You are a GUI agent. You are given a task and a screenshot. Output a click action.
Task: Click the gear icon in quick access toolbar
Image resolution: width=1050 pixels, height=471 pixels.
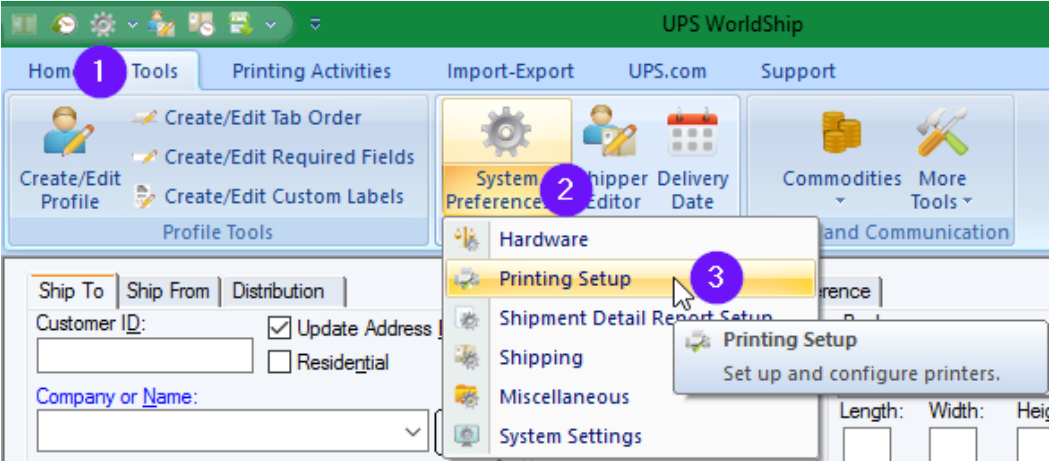pos(103,25)
